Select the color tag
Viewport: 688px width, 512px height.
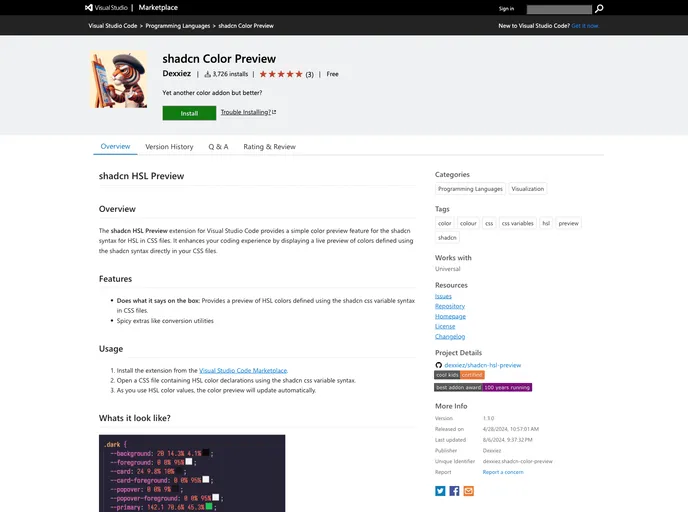444,223
